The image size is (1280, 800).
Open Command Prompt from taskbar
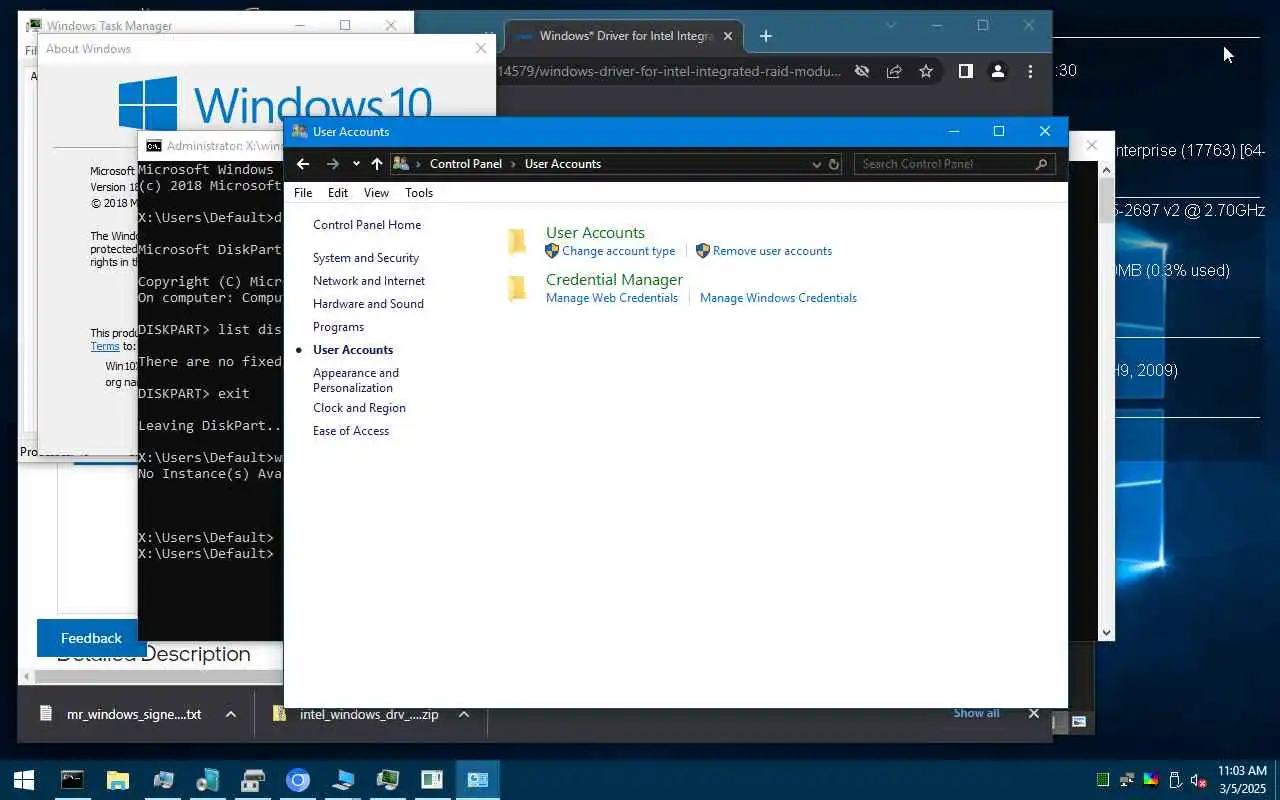(x=72, y=780)
